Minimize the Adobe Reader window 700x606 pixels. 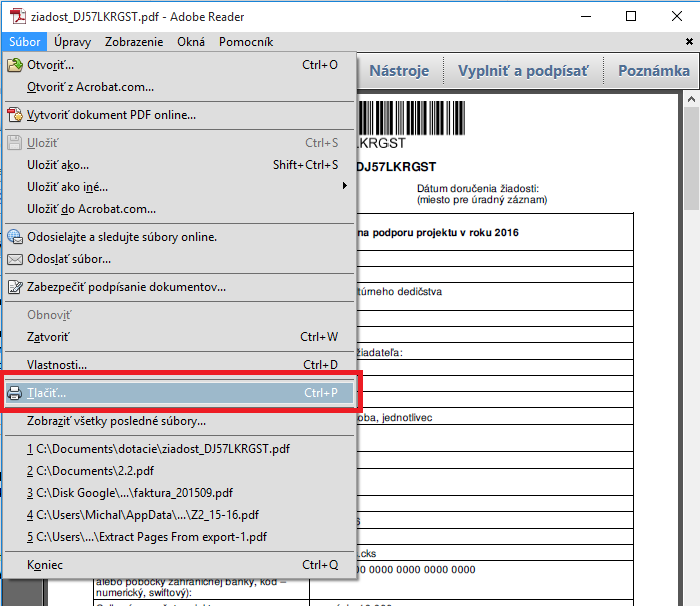pyautogui.click(x=586, y=17)
